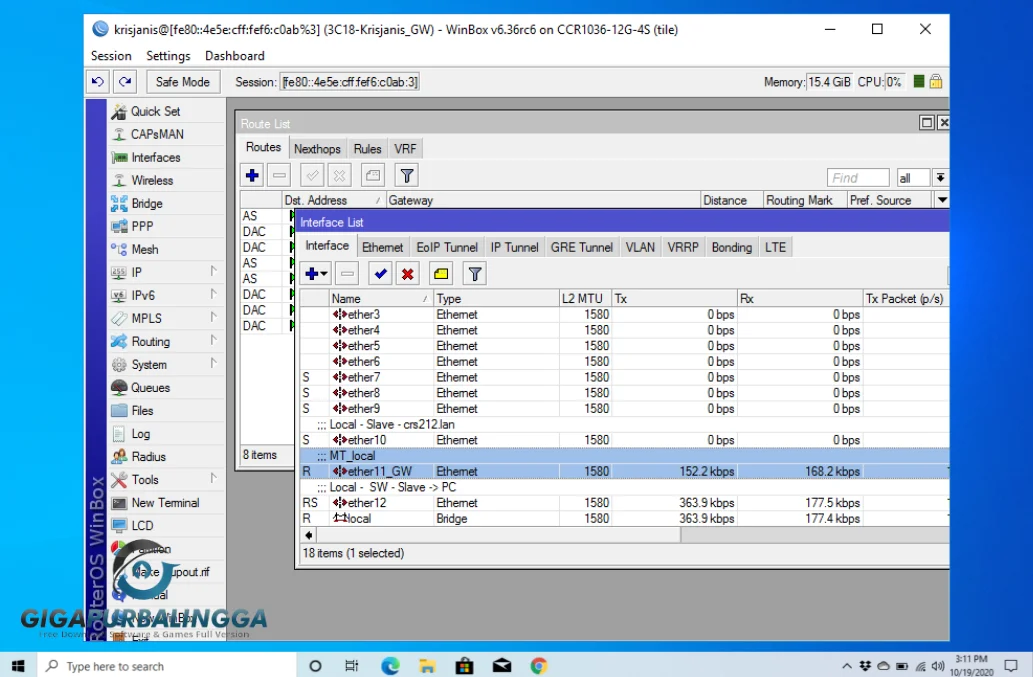Switch to Nexthops tab in Route List
This screenshot has width=1033, height=677.
click(x=317, y=149)
